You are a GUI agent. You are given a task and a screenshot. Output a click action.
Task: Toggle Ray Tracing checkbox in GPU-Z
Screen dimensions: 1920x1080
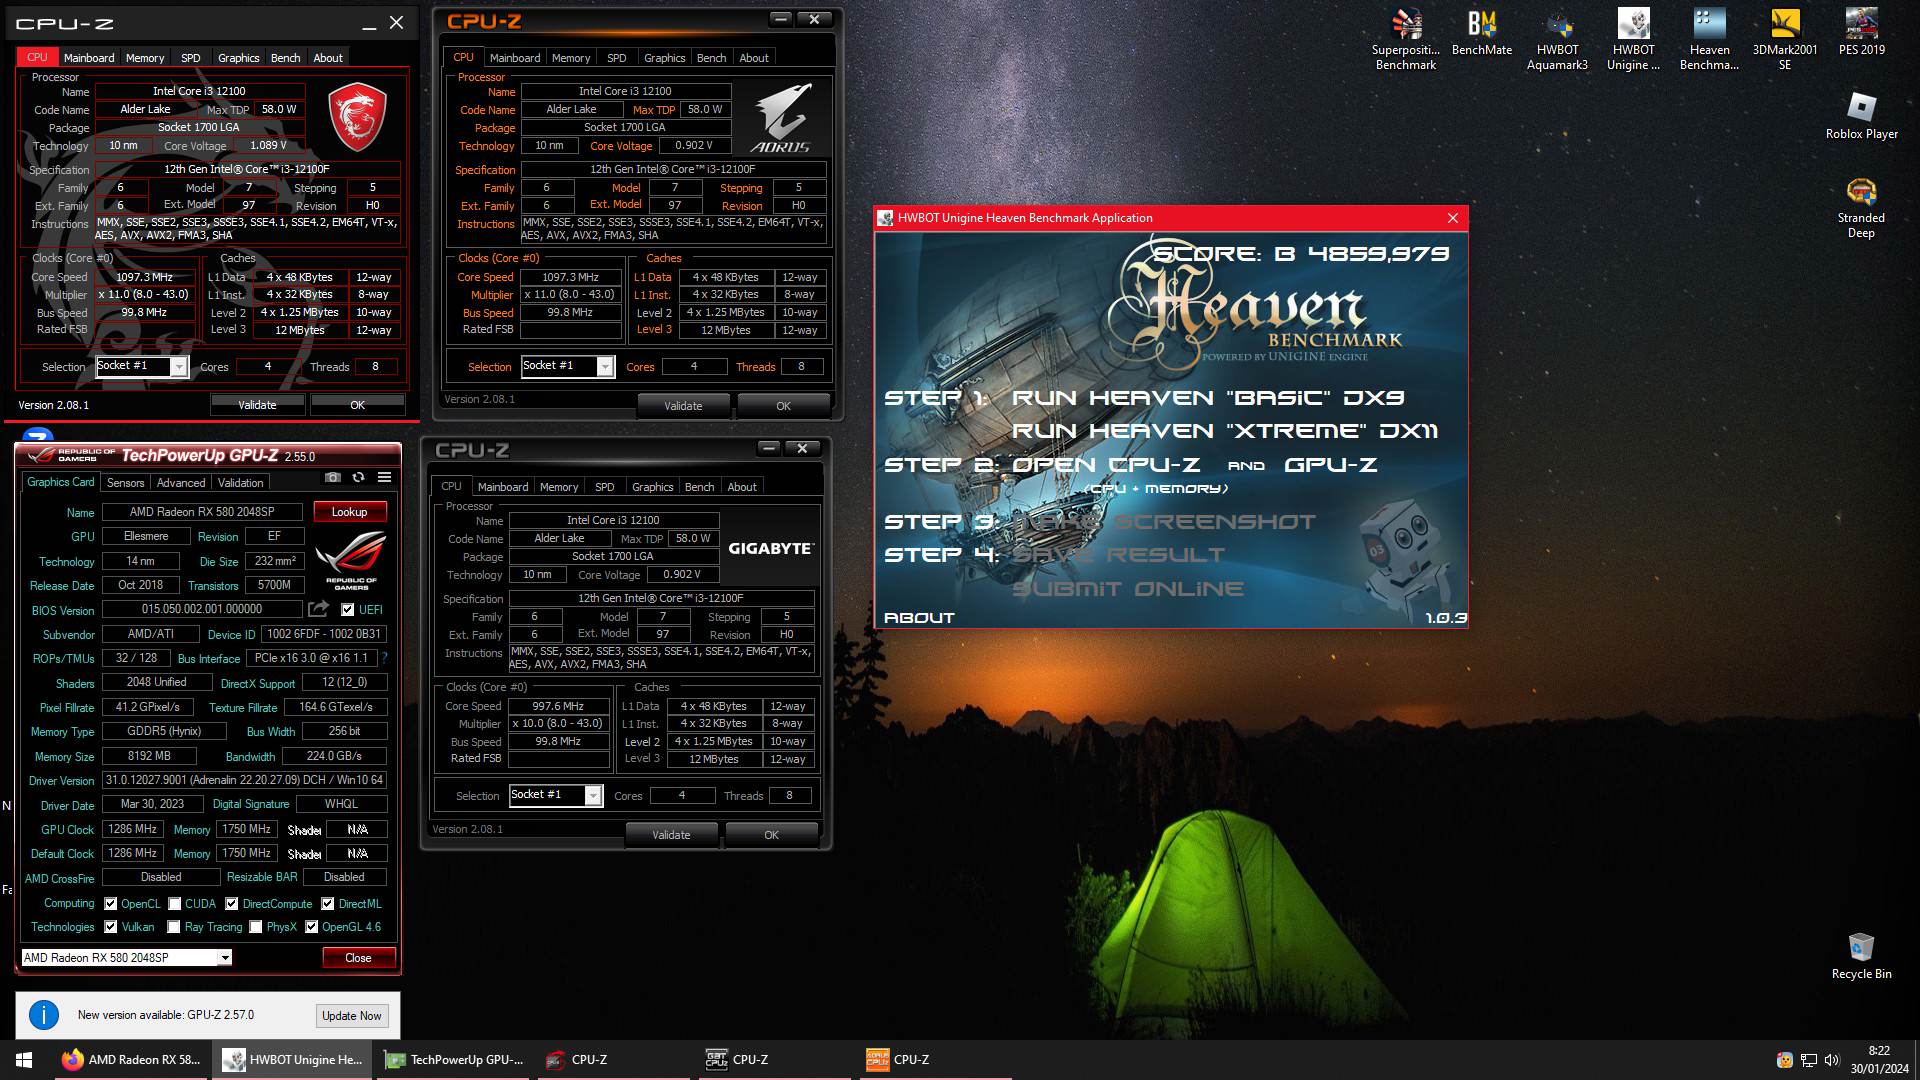[174, 927]
